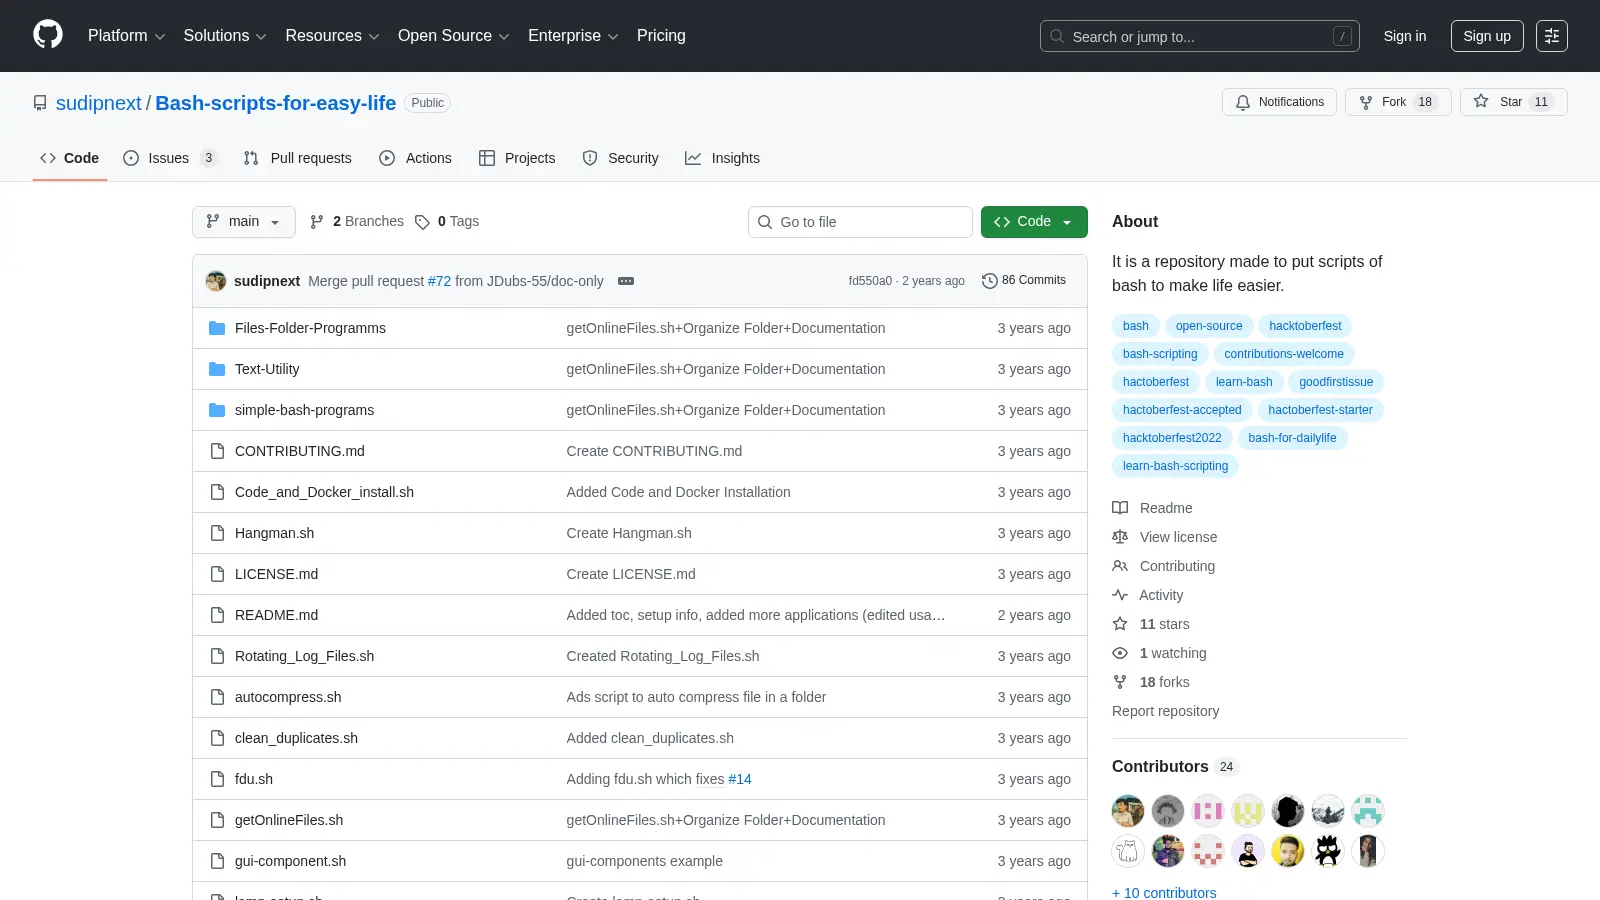Open the Rotating_Log_Files.sh file

point(304,656)
